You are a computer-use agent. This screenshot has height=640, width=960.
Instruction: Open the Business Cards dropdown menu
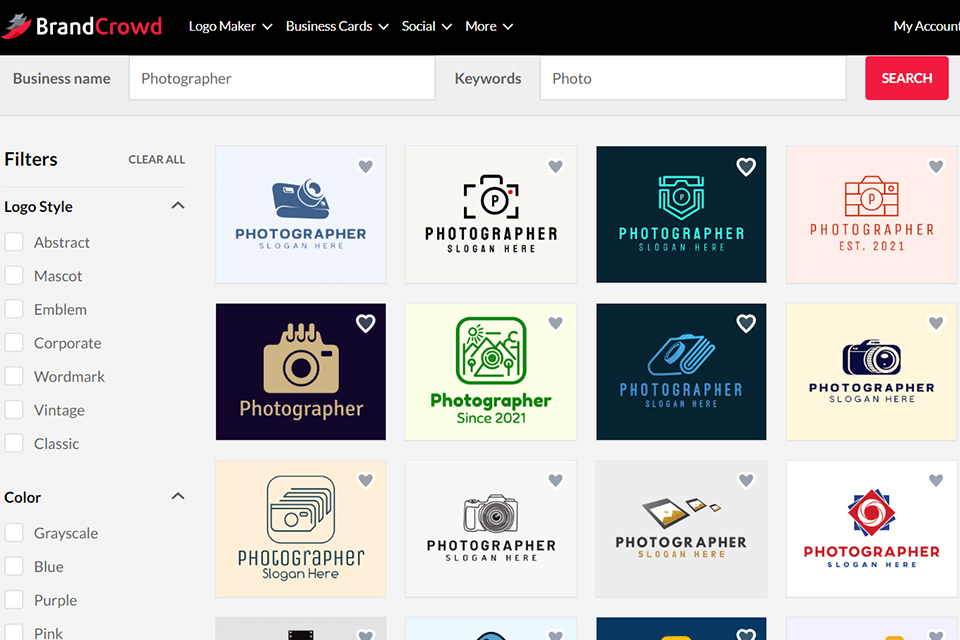pos(337,26)
